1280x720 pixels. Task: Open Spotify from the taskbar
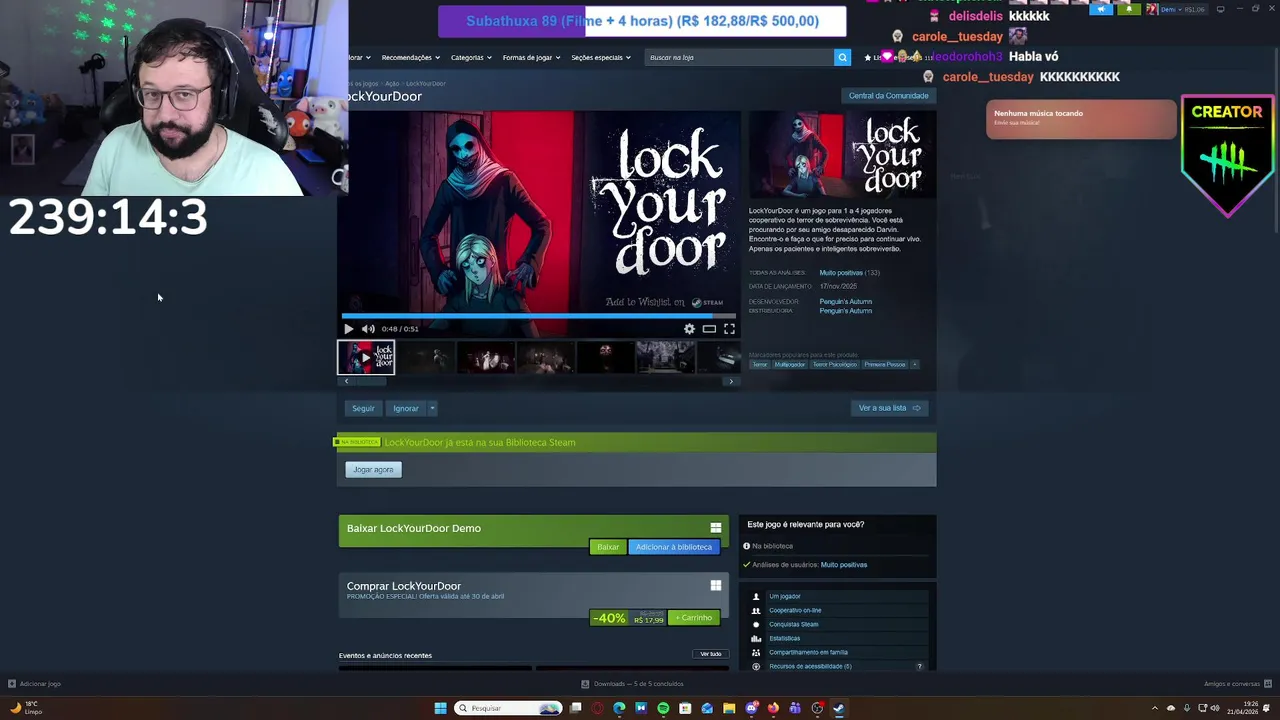coord(663,708)
